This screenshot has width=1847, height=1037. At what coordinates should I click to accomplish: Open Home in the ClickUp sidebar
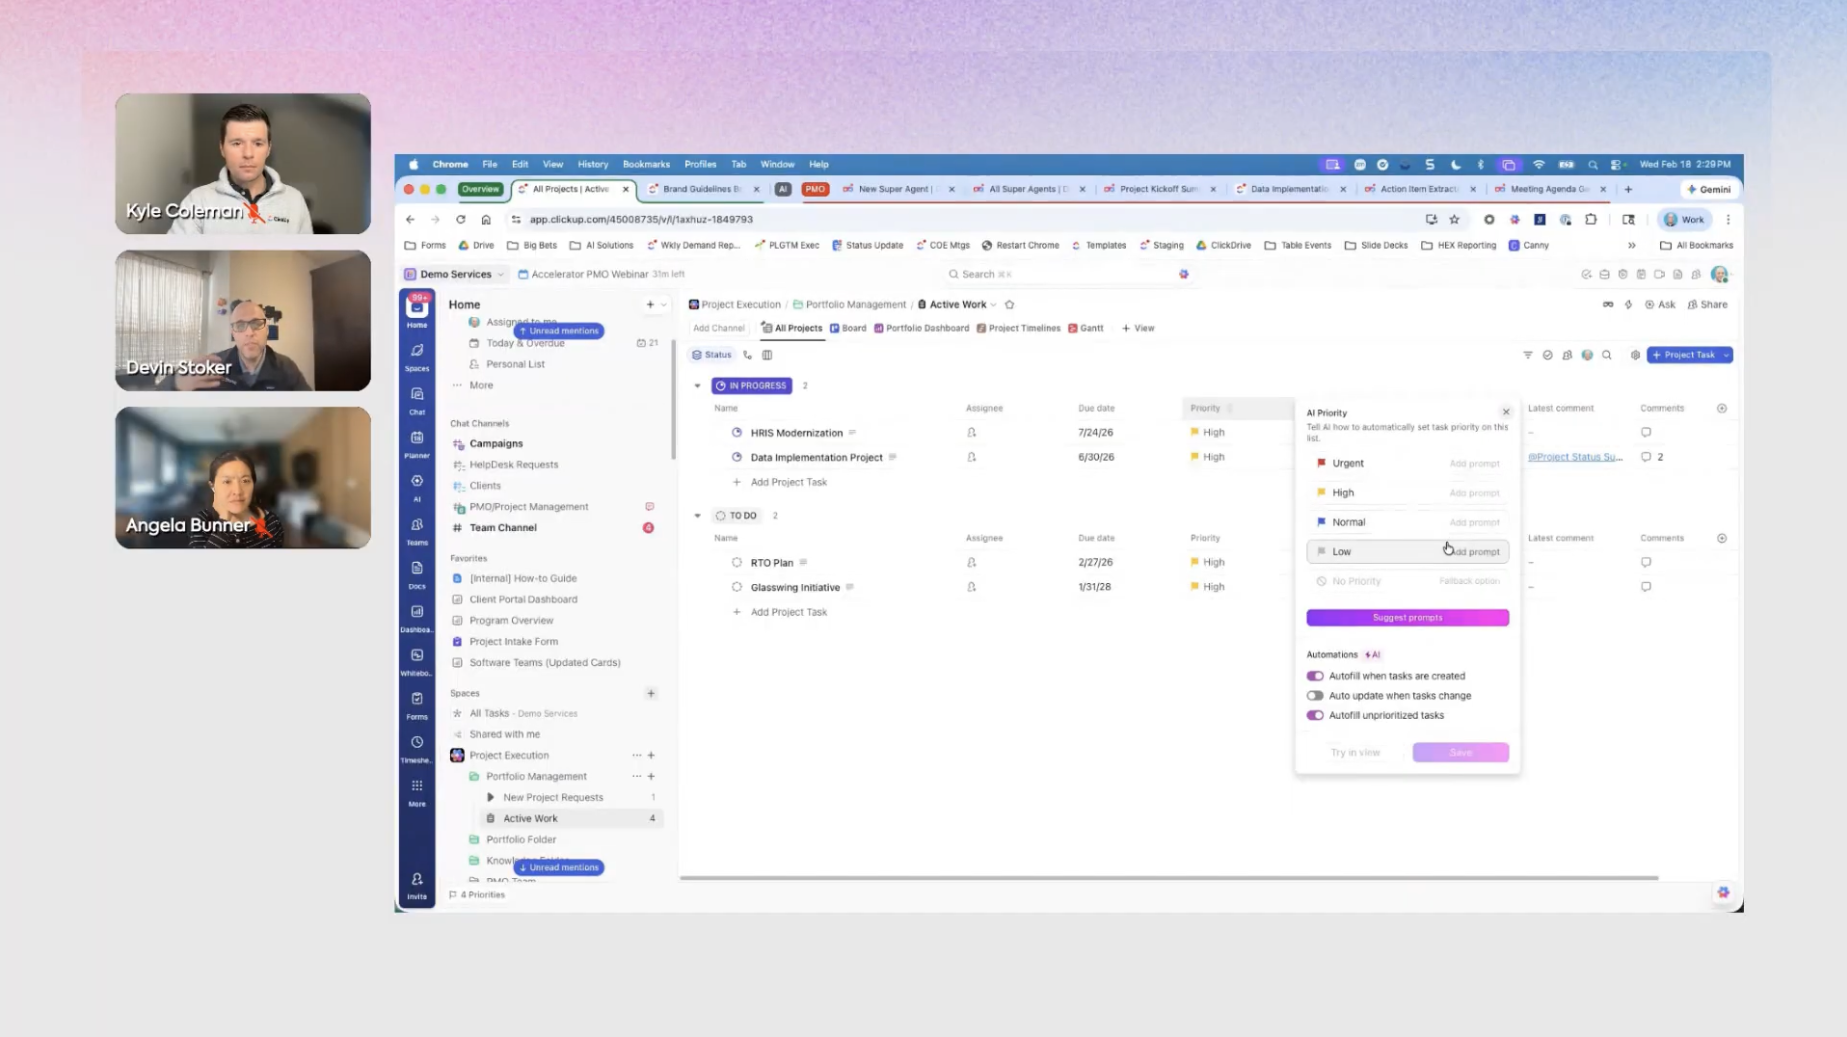[x=417, y=310]
